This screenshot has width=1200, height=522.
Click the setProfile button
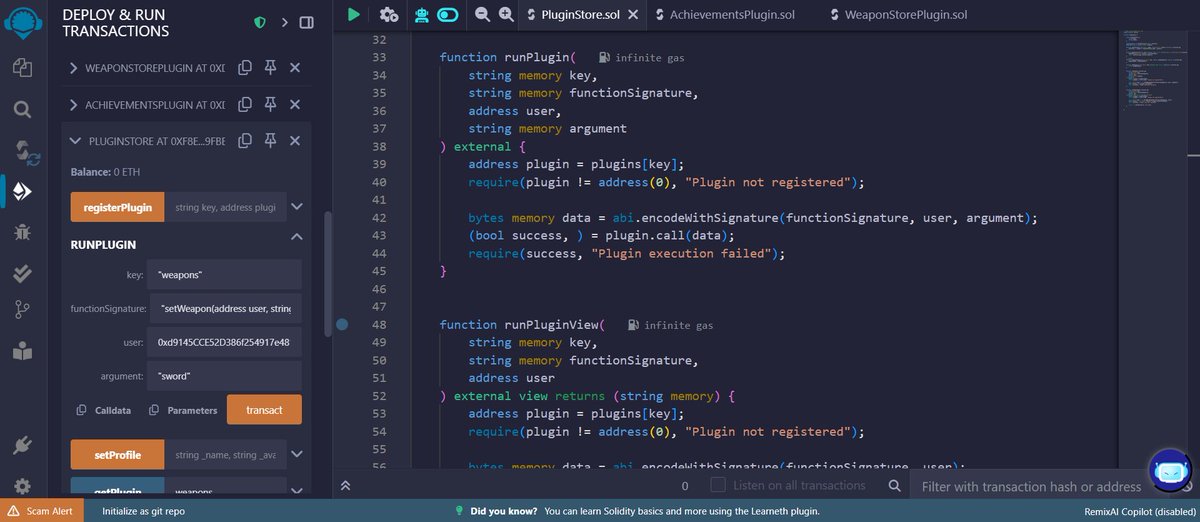pyautogui.click(x=116, y=454)
